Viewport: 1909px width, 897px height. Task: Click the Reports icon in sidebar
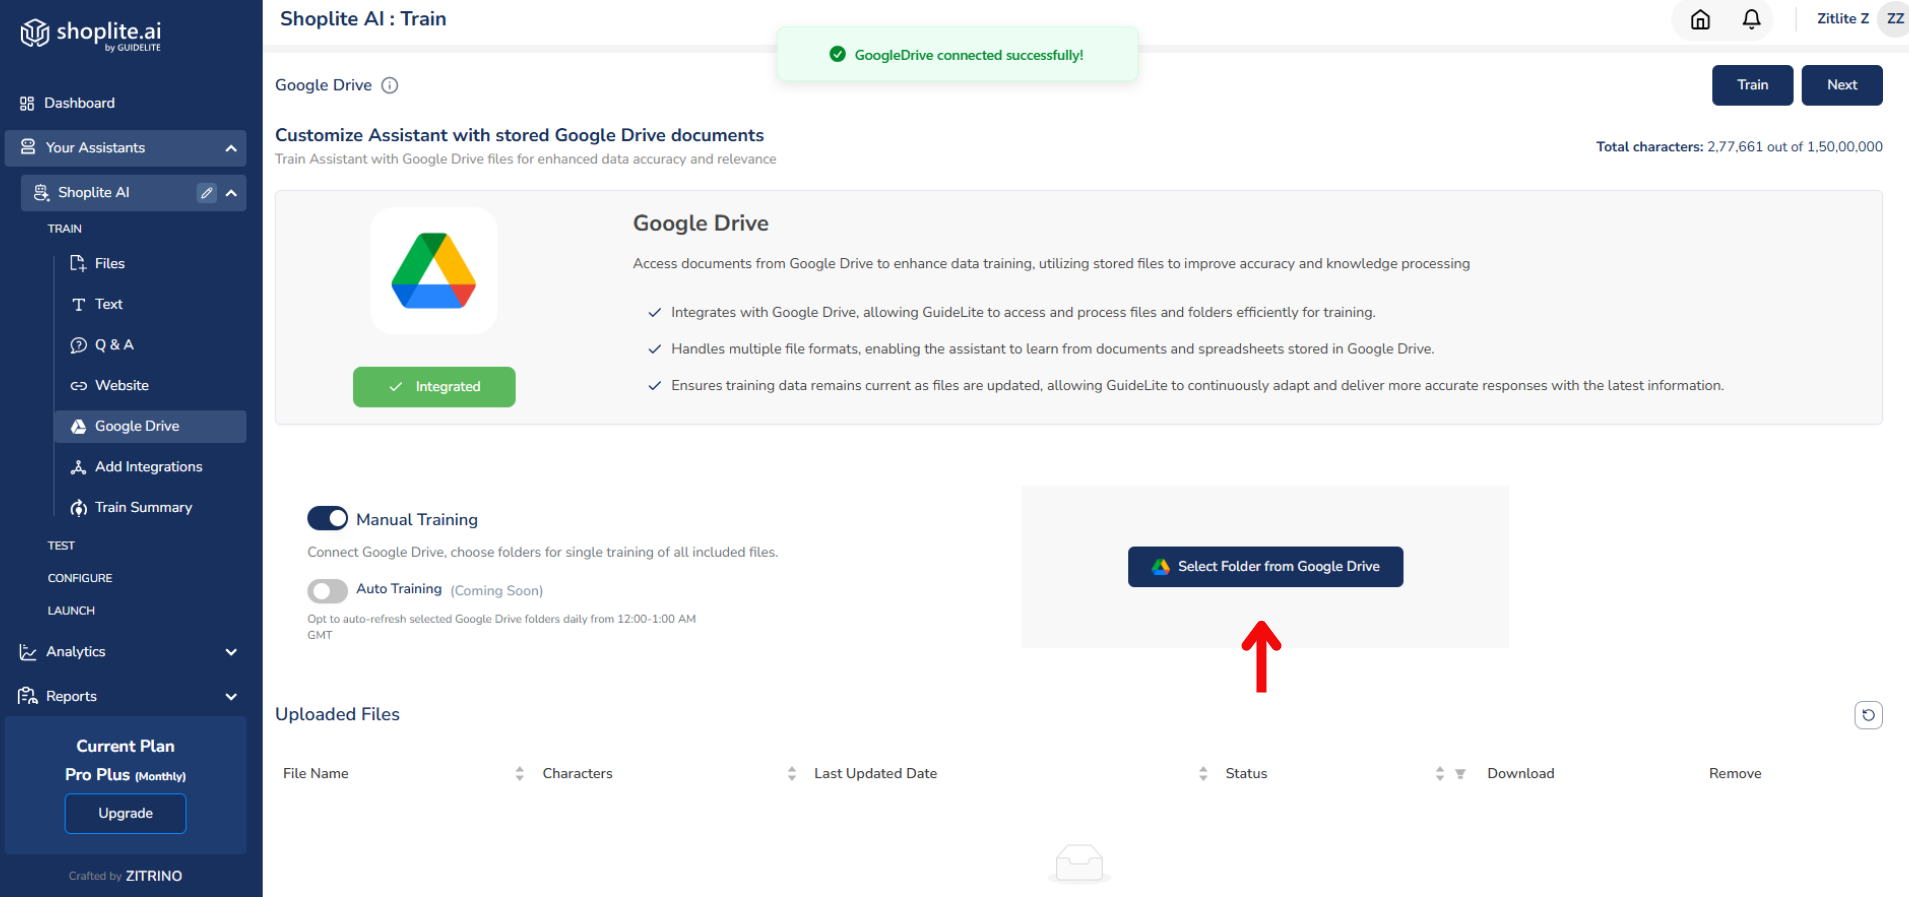click(x=28, y=696)
